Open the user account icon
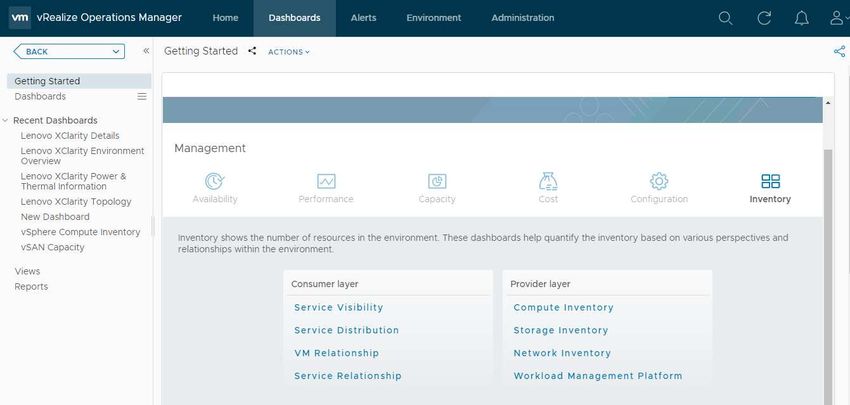 [838, 18]
